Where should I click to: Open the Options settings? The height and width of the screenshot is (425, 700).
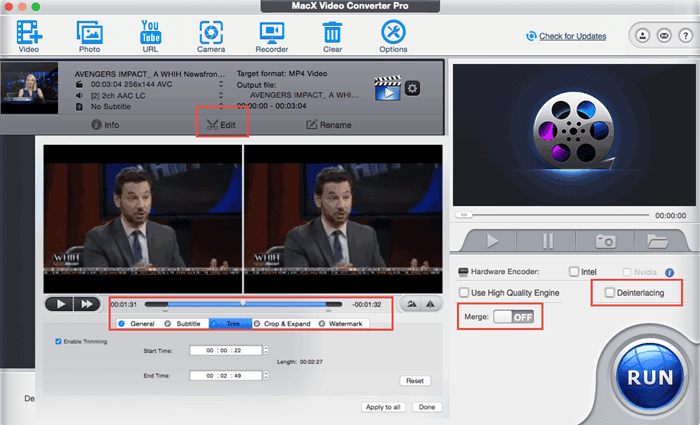pyautogui.click(x=393, y=36)
